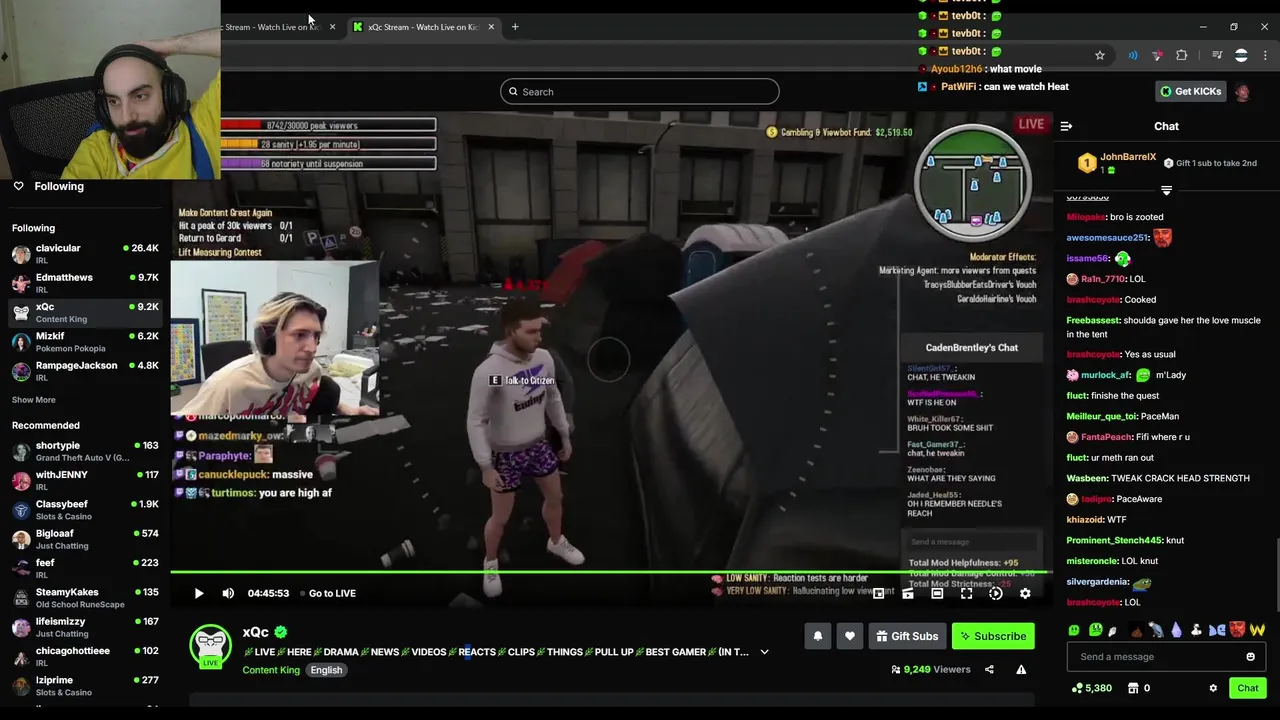
Task: Report the stream with the warning icon
Action: [1021, 670]
